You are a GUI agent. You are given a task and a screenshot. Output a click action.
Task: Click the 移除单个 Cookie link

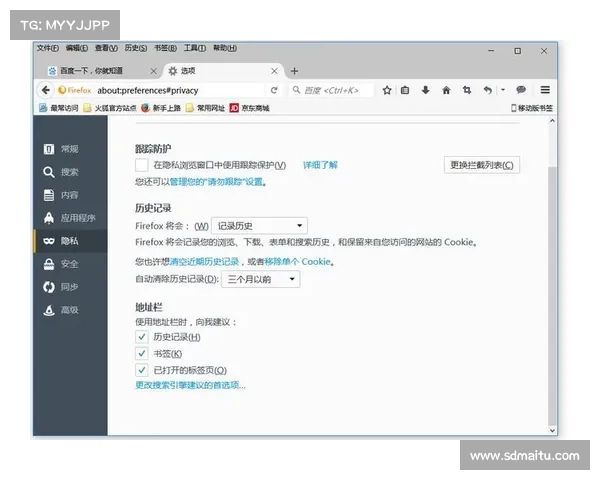point(298,261)
